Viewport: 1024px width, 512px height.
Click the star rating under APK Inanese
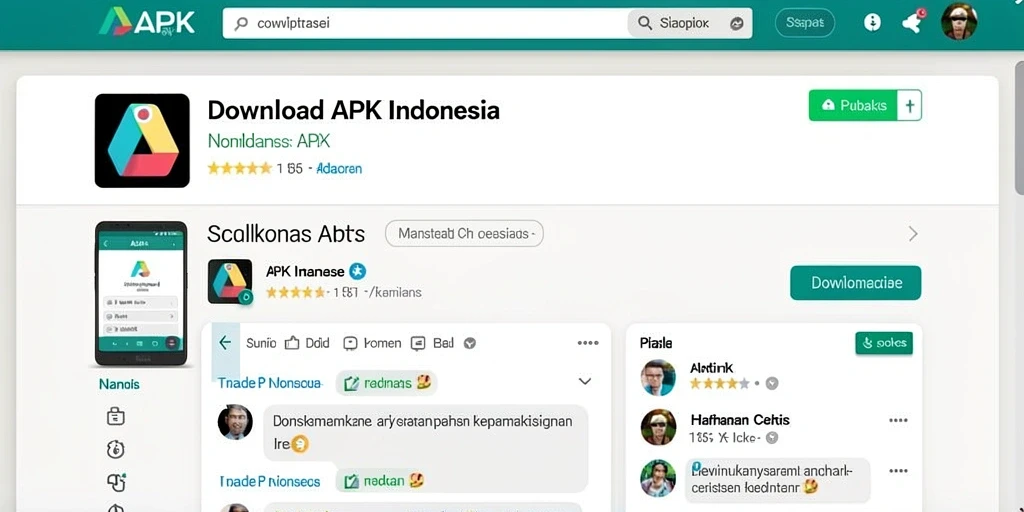[296, 292]
